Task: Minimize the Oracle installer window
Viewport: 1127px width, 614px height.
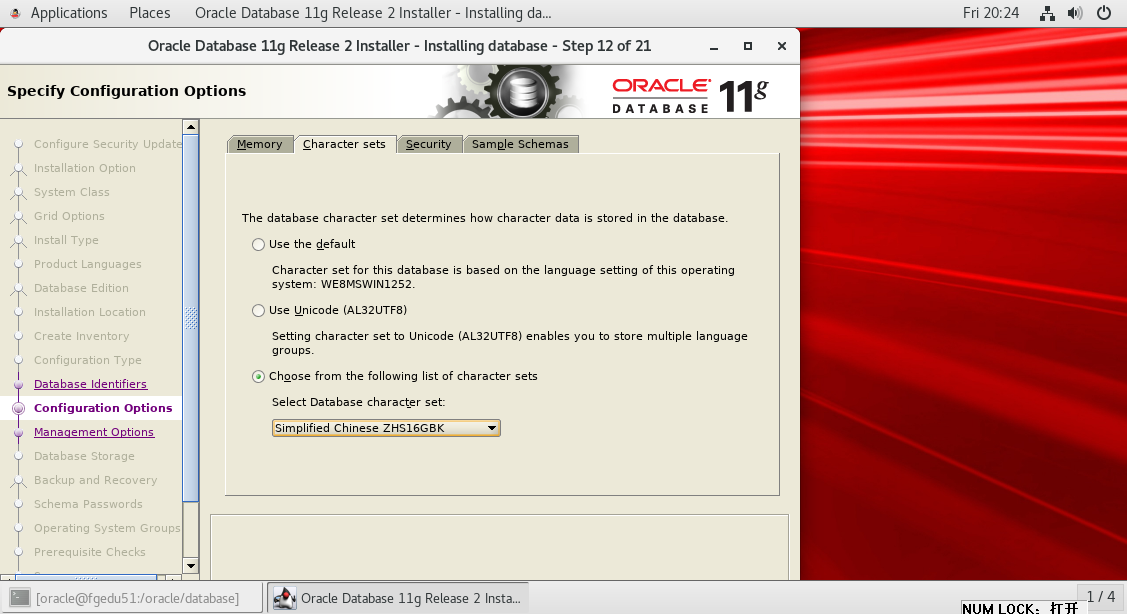Action: 714,47
